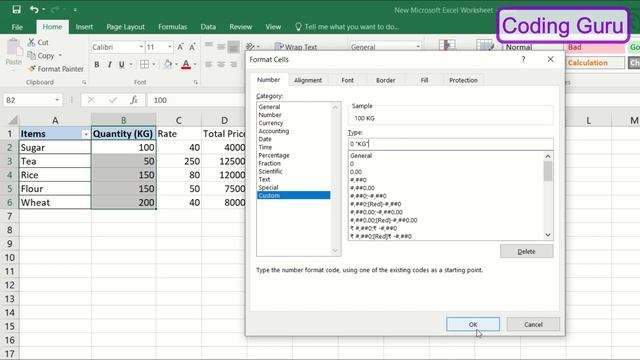
Task: Increase font size with large A
Action: coord(180,47)
